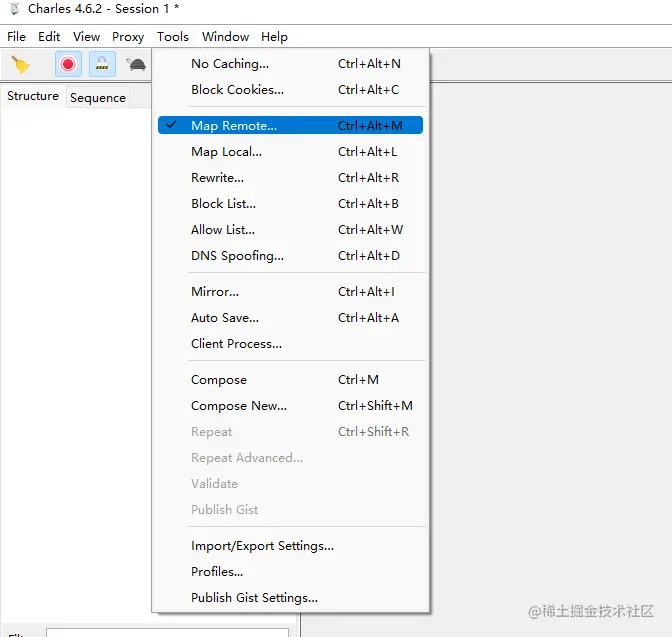672x637 pixels.
Task: Switch to the Sequence tab
Action: point(98,98)
